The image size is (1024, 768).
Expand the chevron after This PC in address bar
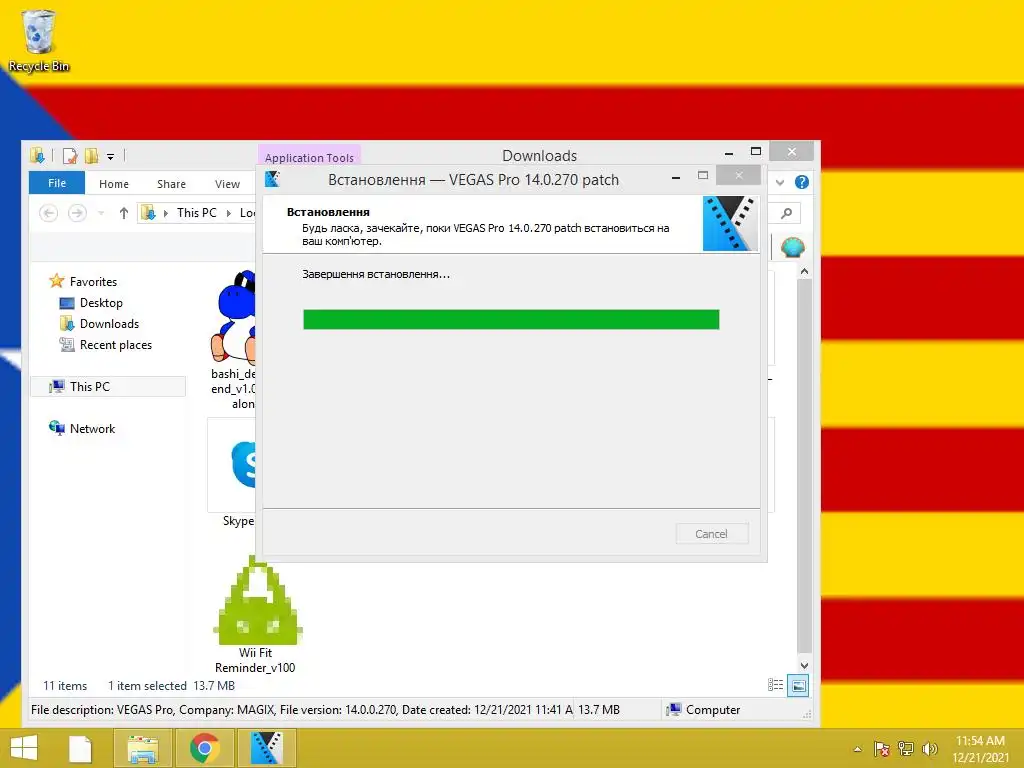click(x=229, y=213)
